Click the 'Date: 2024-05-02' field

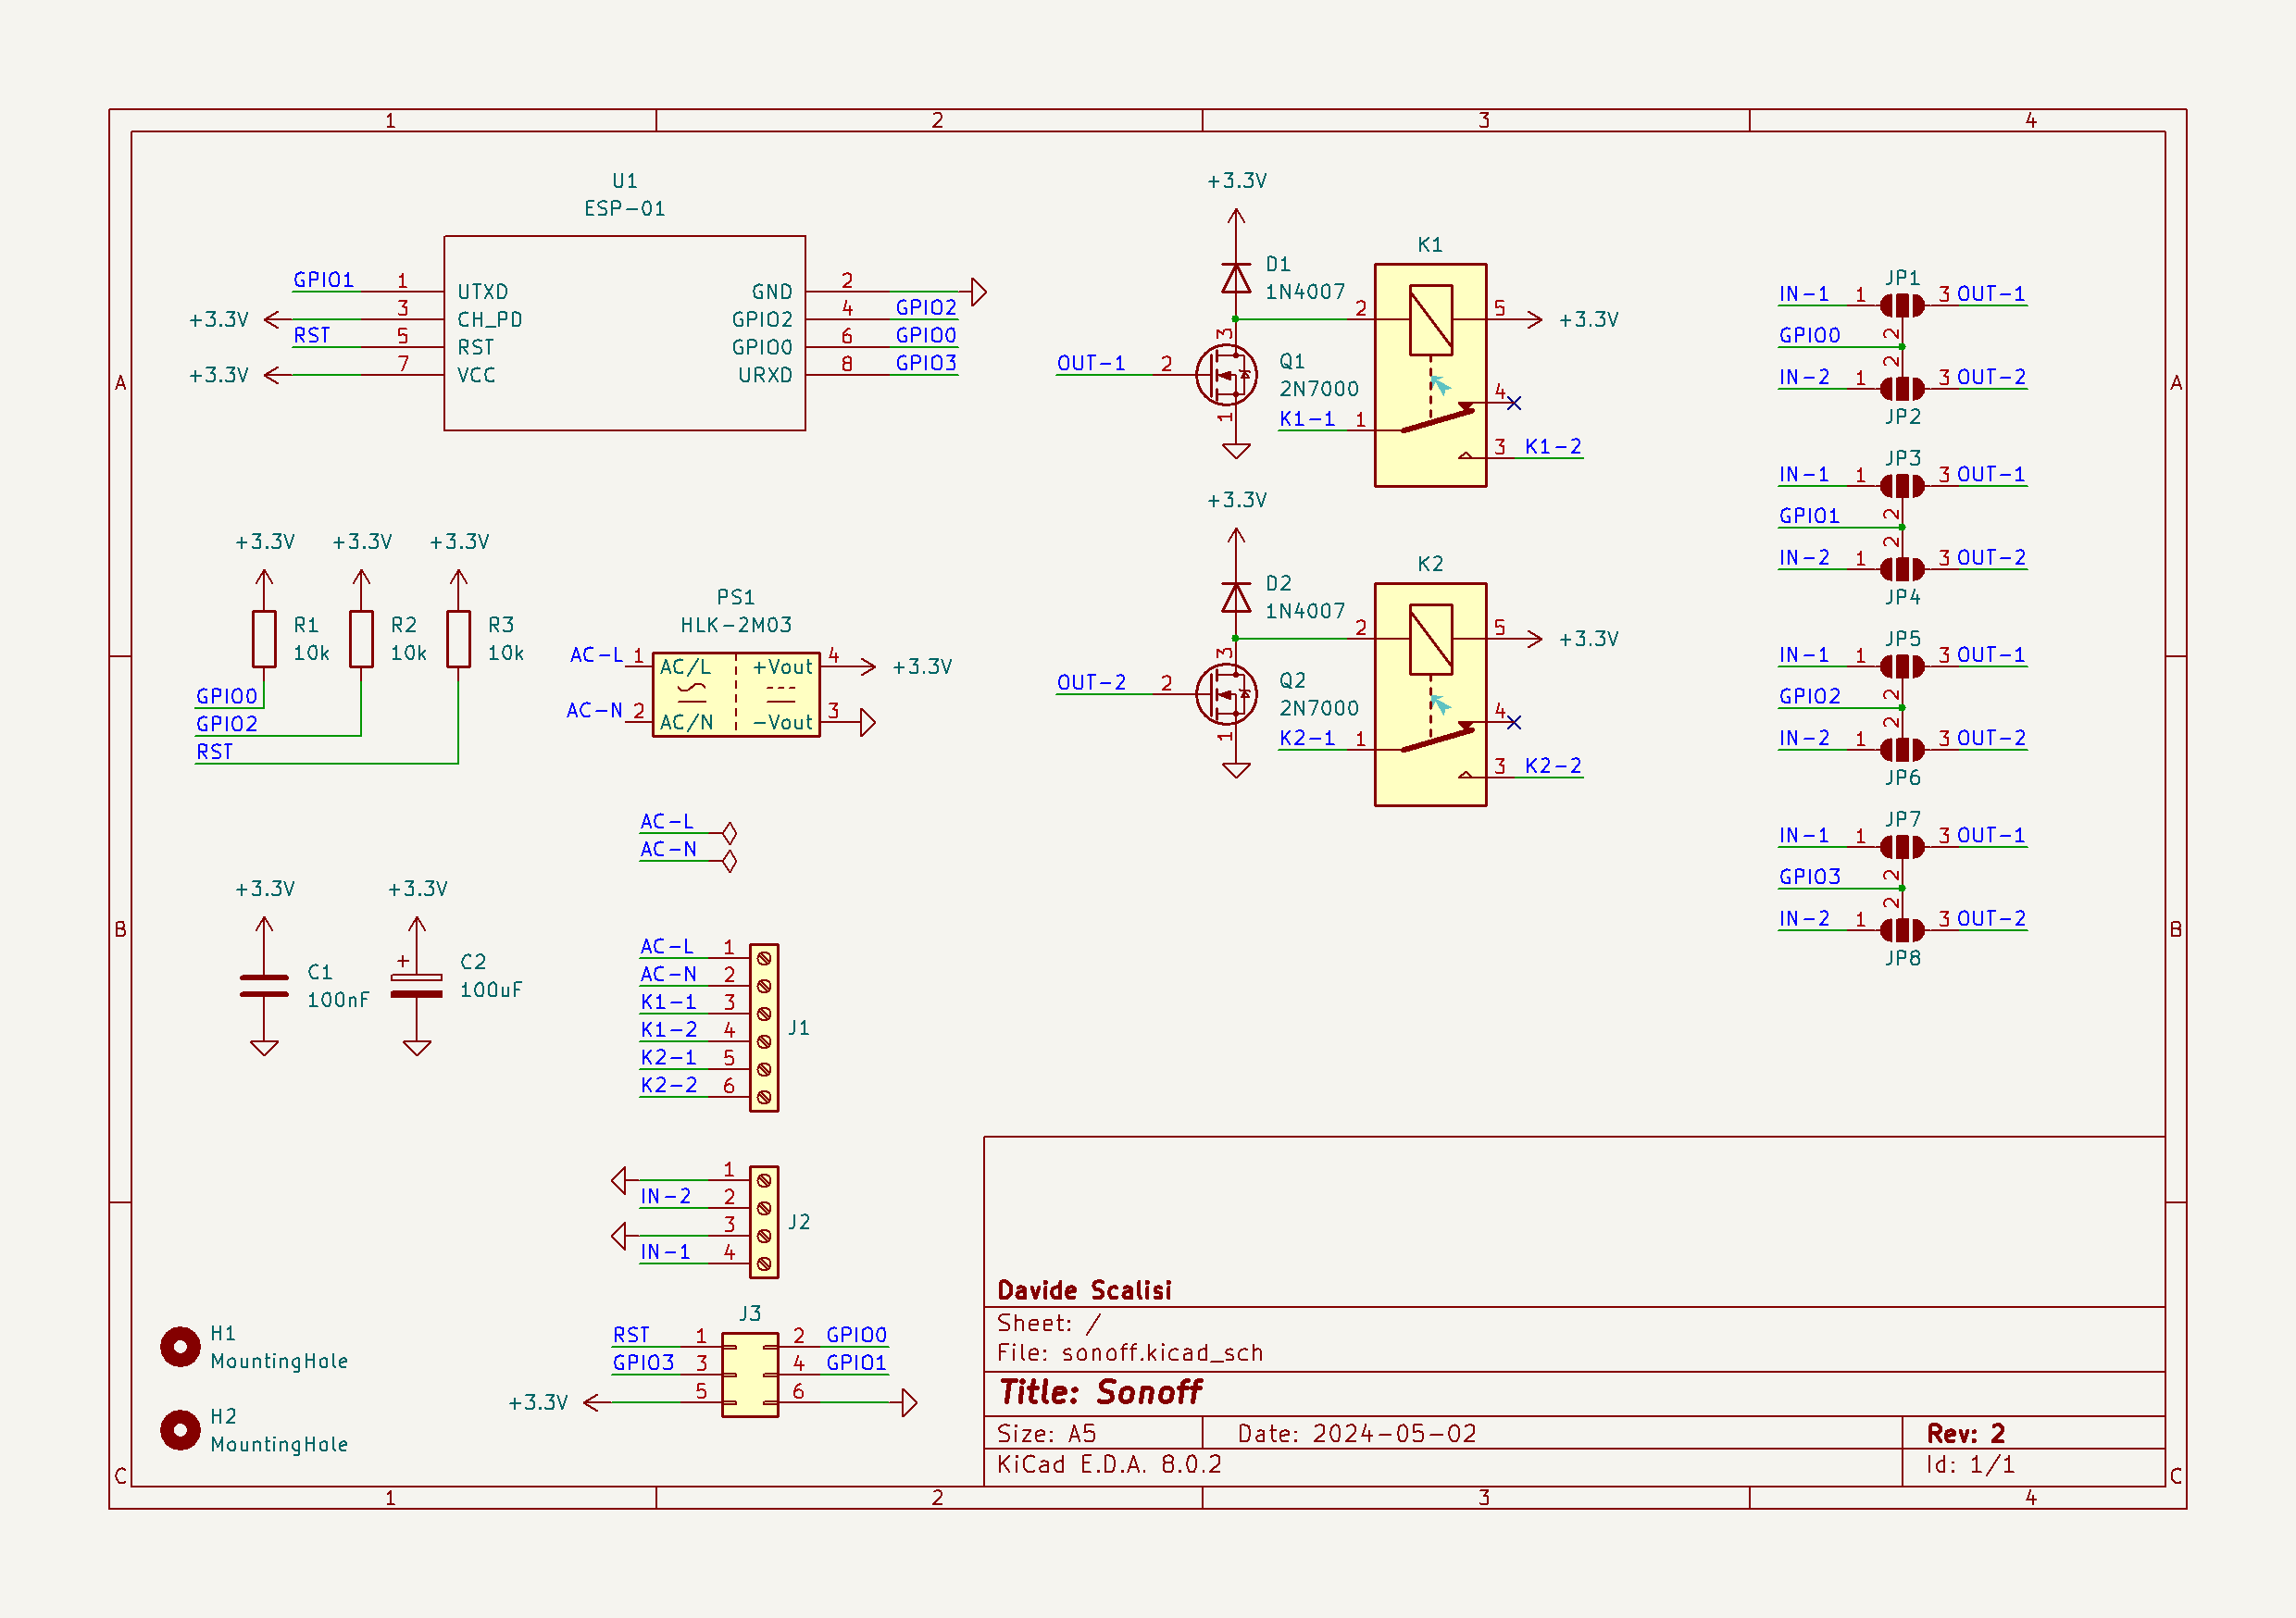(x=1357, y=1433)
